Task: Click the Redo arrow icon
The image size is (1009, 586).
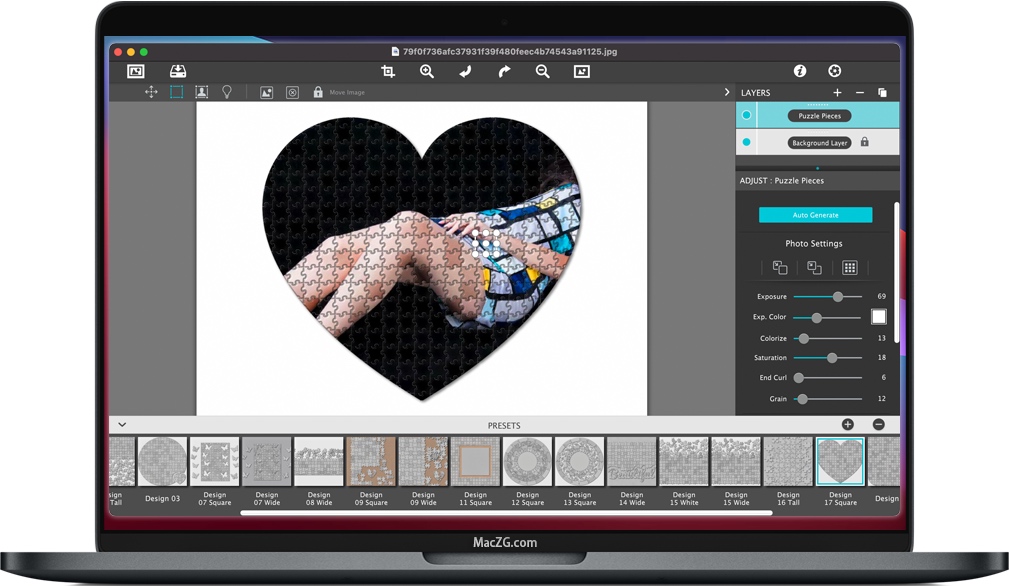Action: click(504, 71)
